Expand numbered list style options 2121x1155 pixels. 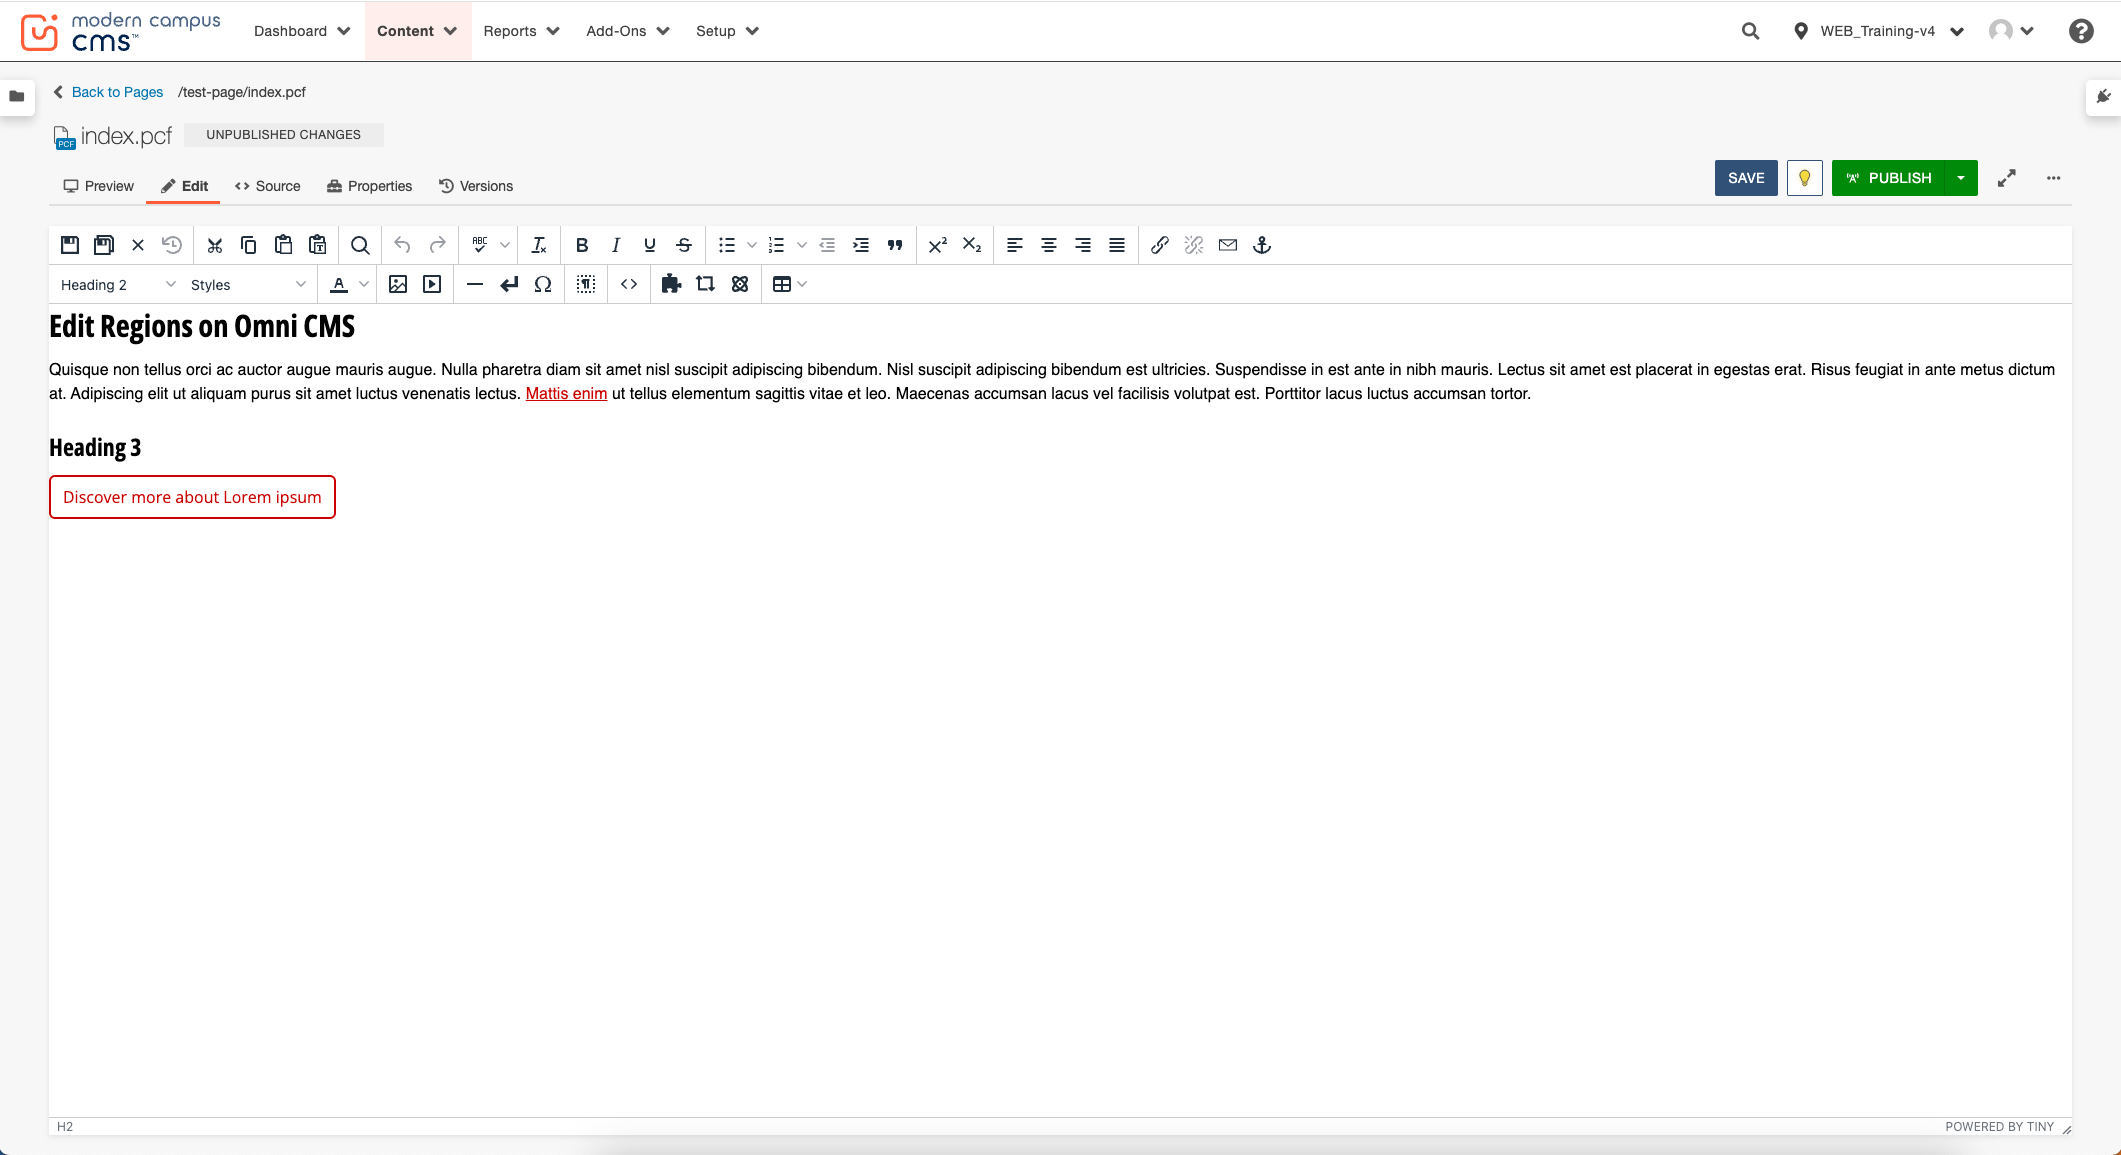click(802, 245)
